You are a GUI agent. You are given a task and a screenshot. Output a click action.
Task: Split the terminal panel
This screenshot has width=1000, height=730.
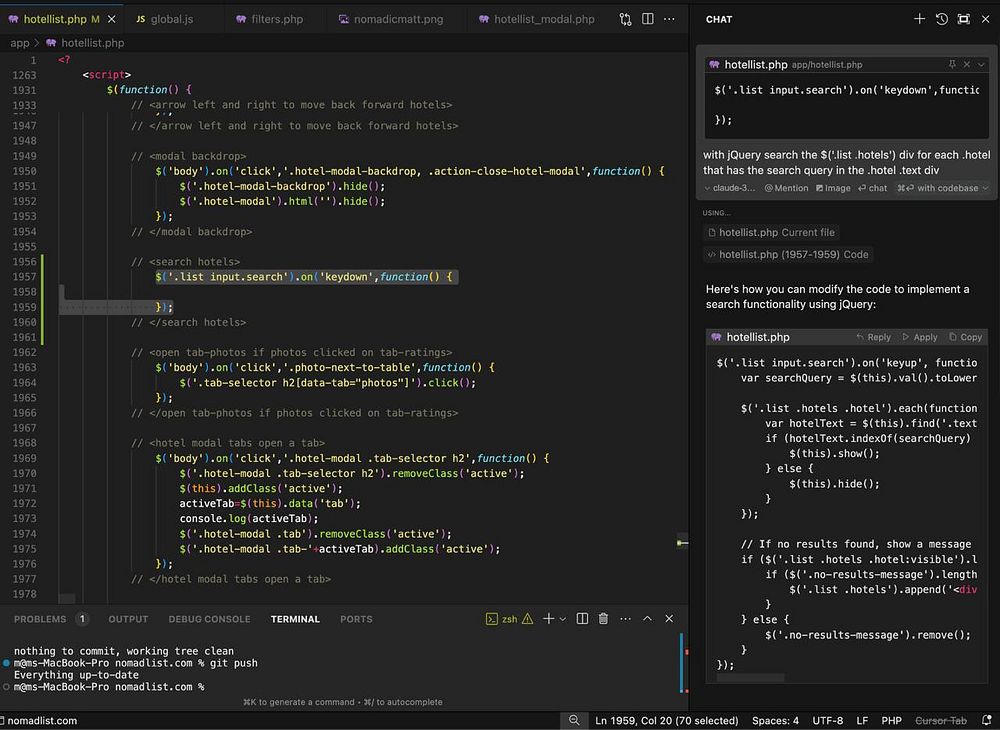coord(582,619)
